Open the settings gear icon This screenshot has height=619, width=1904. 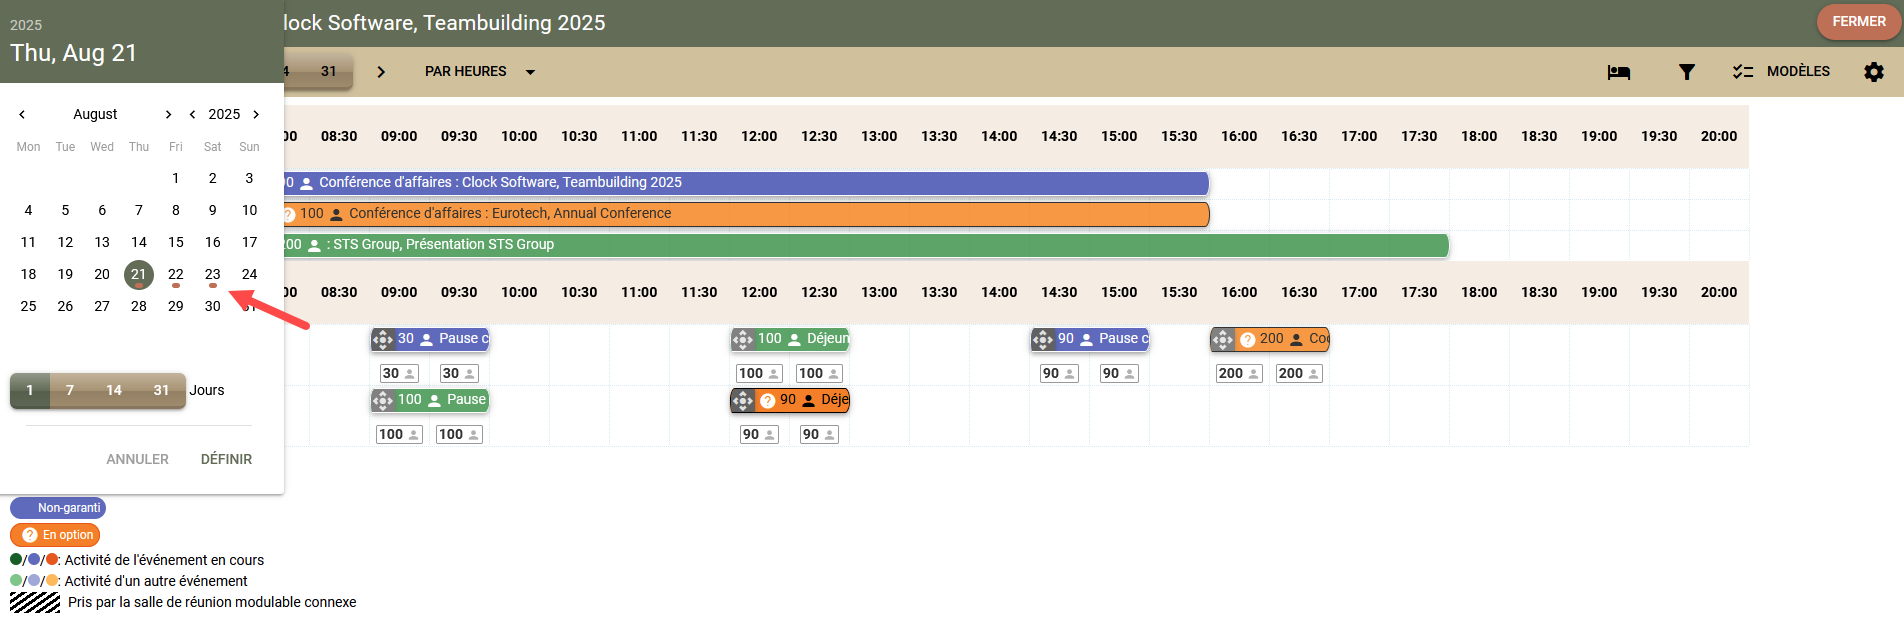pyautogui.click(x=1874, y=72)
